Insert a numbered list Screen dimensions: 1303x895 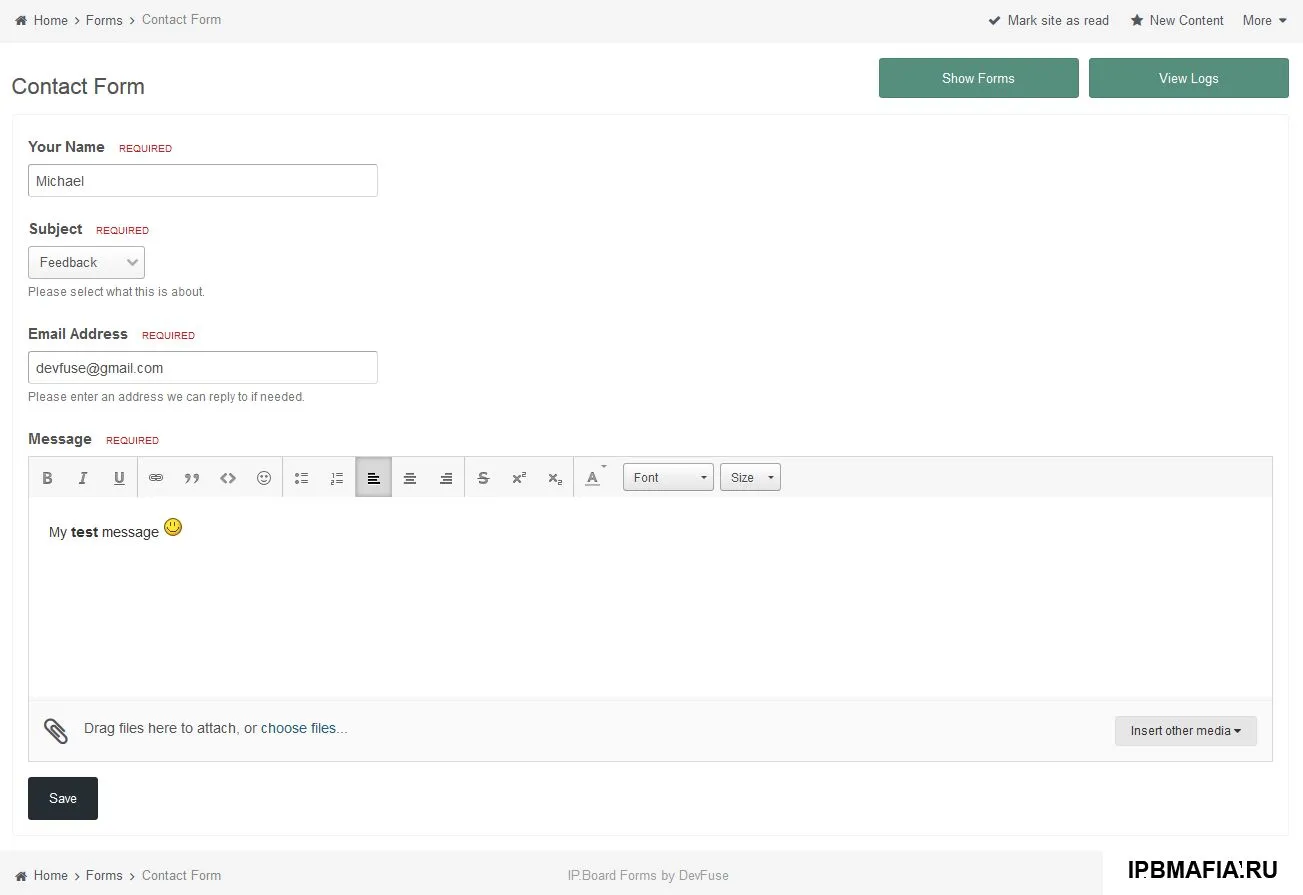tap(337, 478)
